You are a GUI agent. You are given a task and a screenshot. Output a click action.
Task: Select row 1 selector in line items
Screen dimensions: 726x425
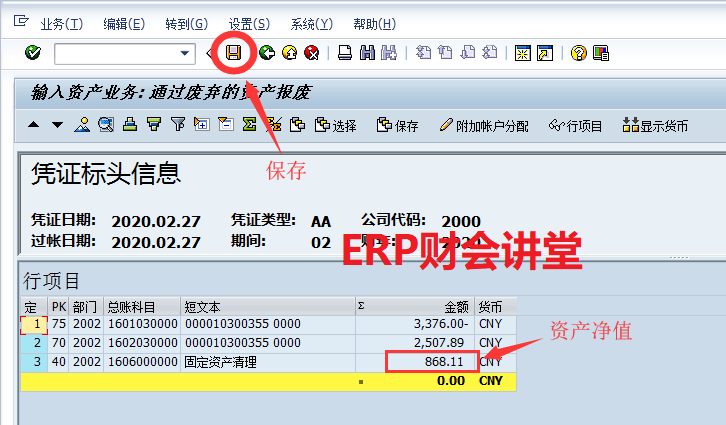point(33,324)
